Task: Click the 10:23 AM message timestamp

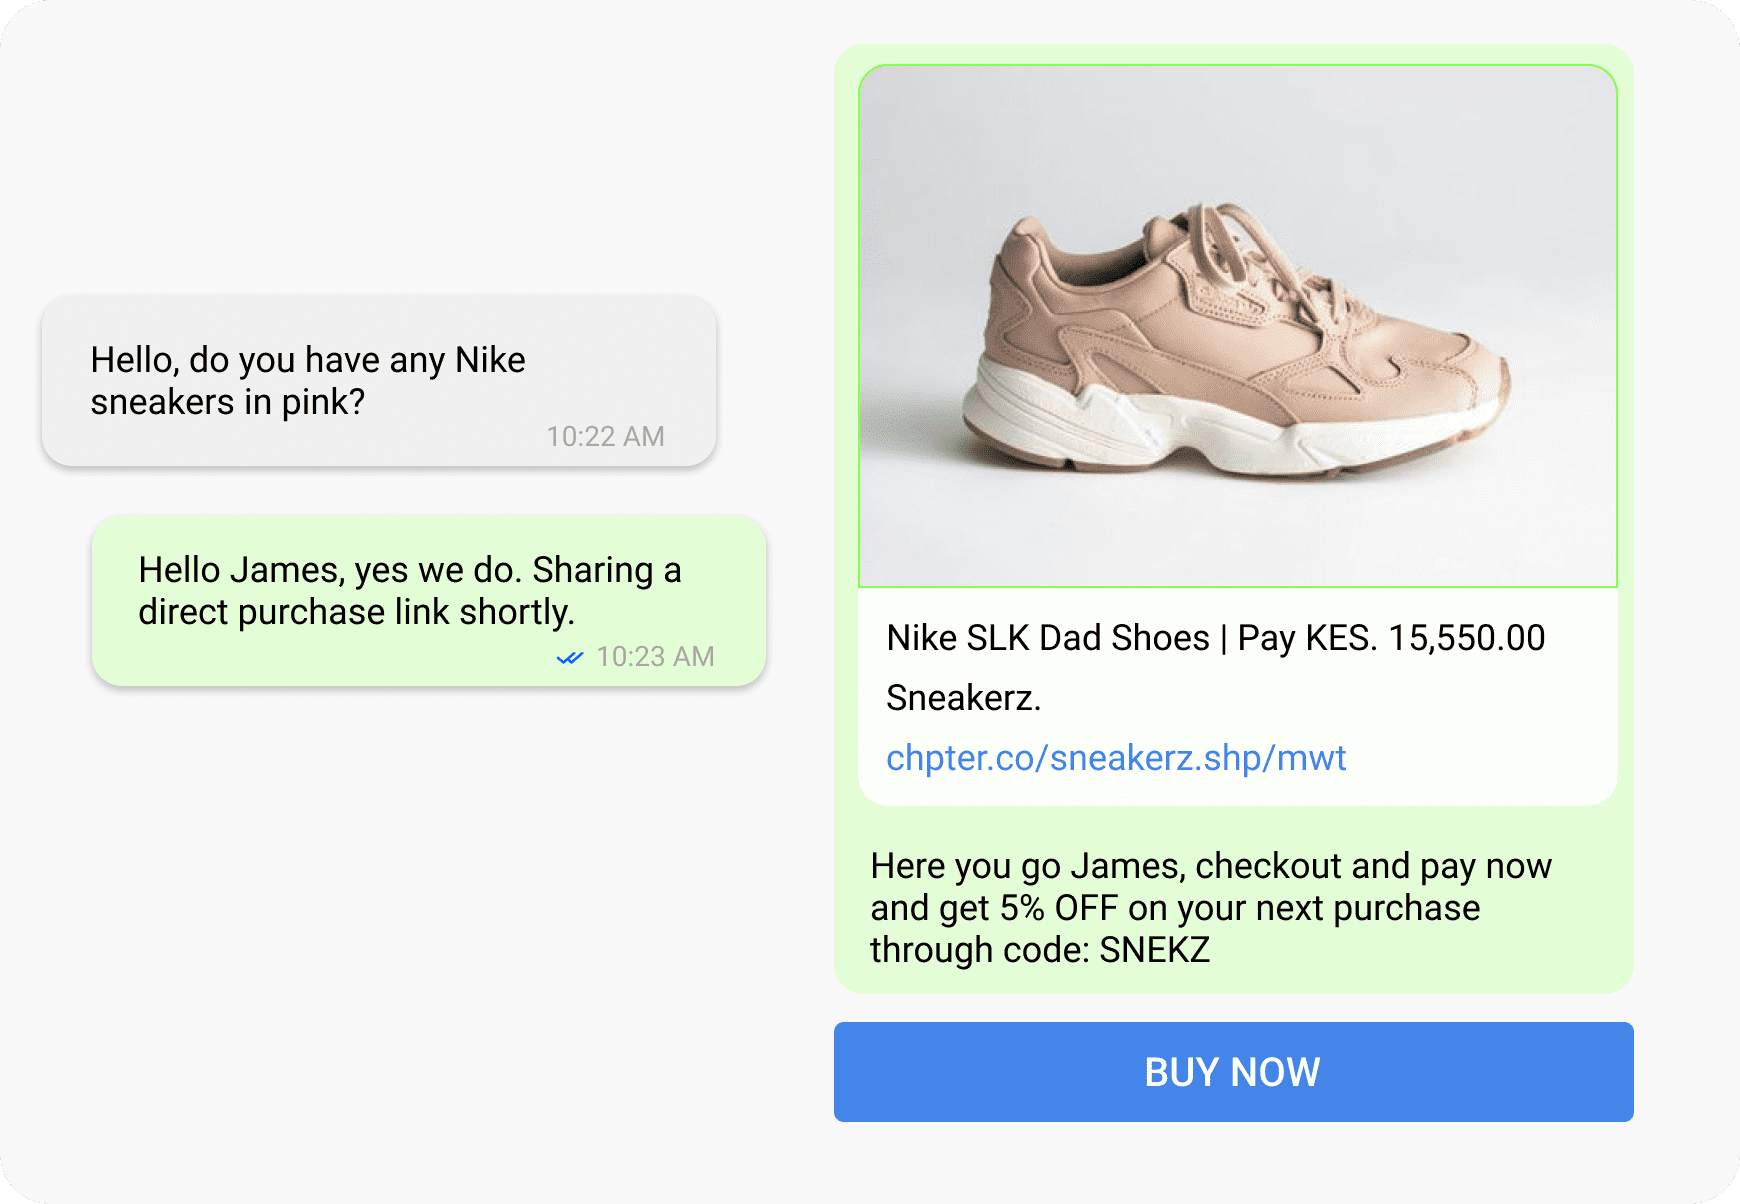Action: tap(655, 657)
